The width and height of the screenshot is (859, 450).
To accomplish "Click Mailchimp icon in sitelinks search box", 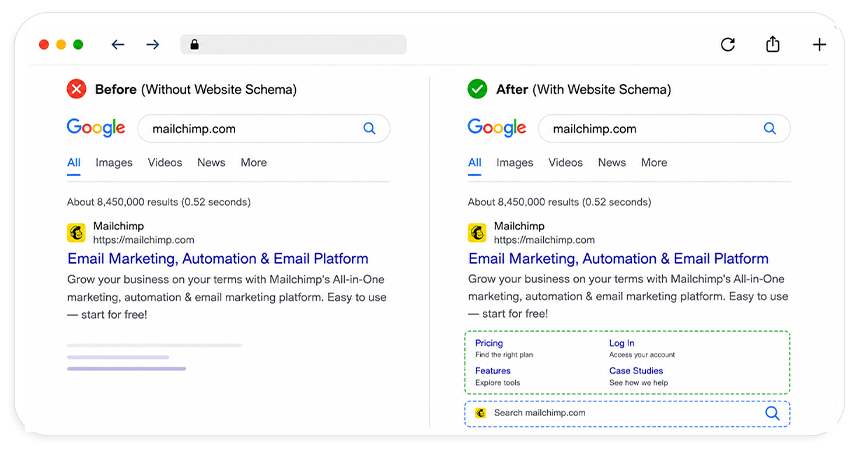I will (x=480, y=413).
